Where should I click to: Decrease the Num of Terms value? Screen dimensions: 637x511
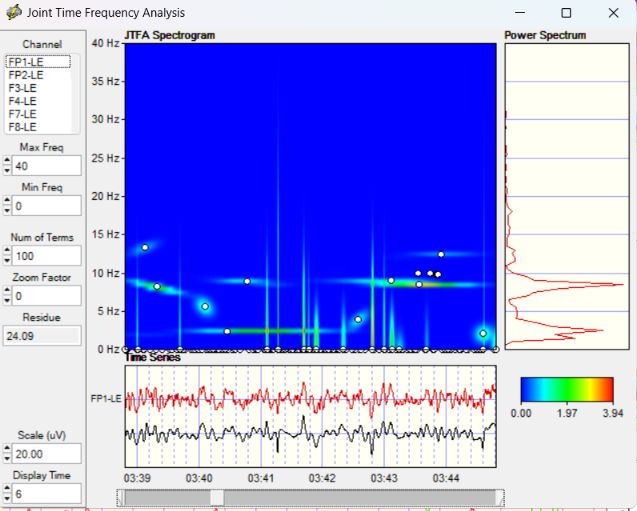[x=7, y=260]
